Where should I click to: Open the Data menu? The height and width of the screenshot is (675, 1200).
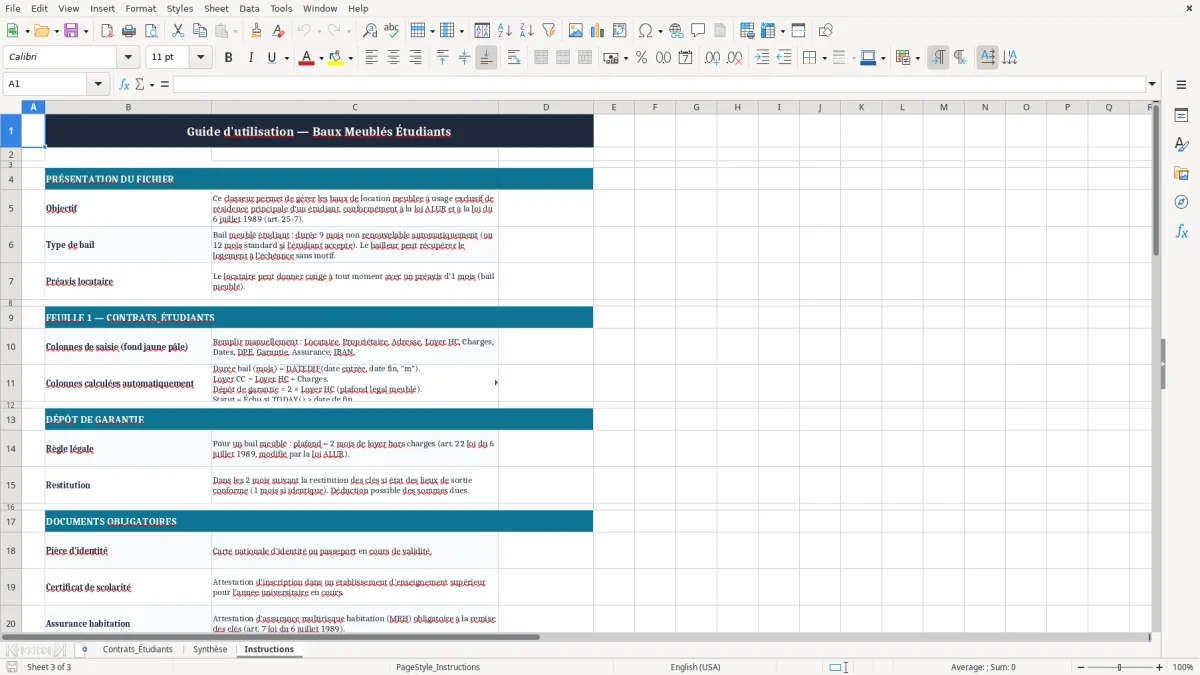(x=249, y=8)
